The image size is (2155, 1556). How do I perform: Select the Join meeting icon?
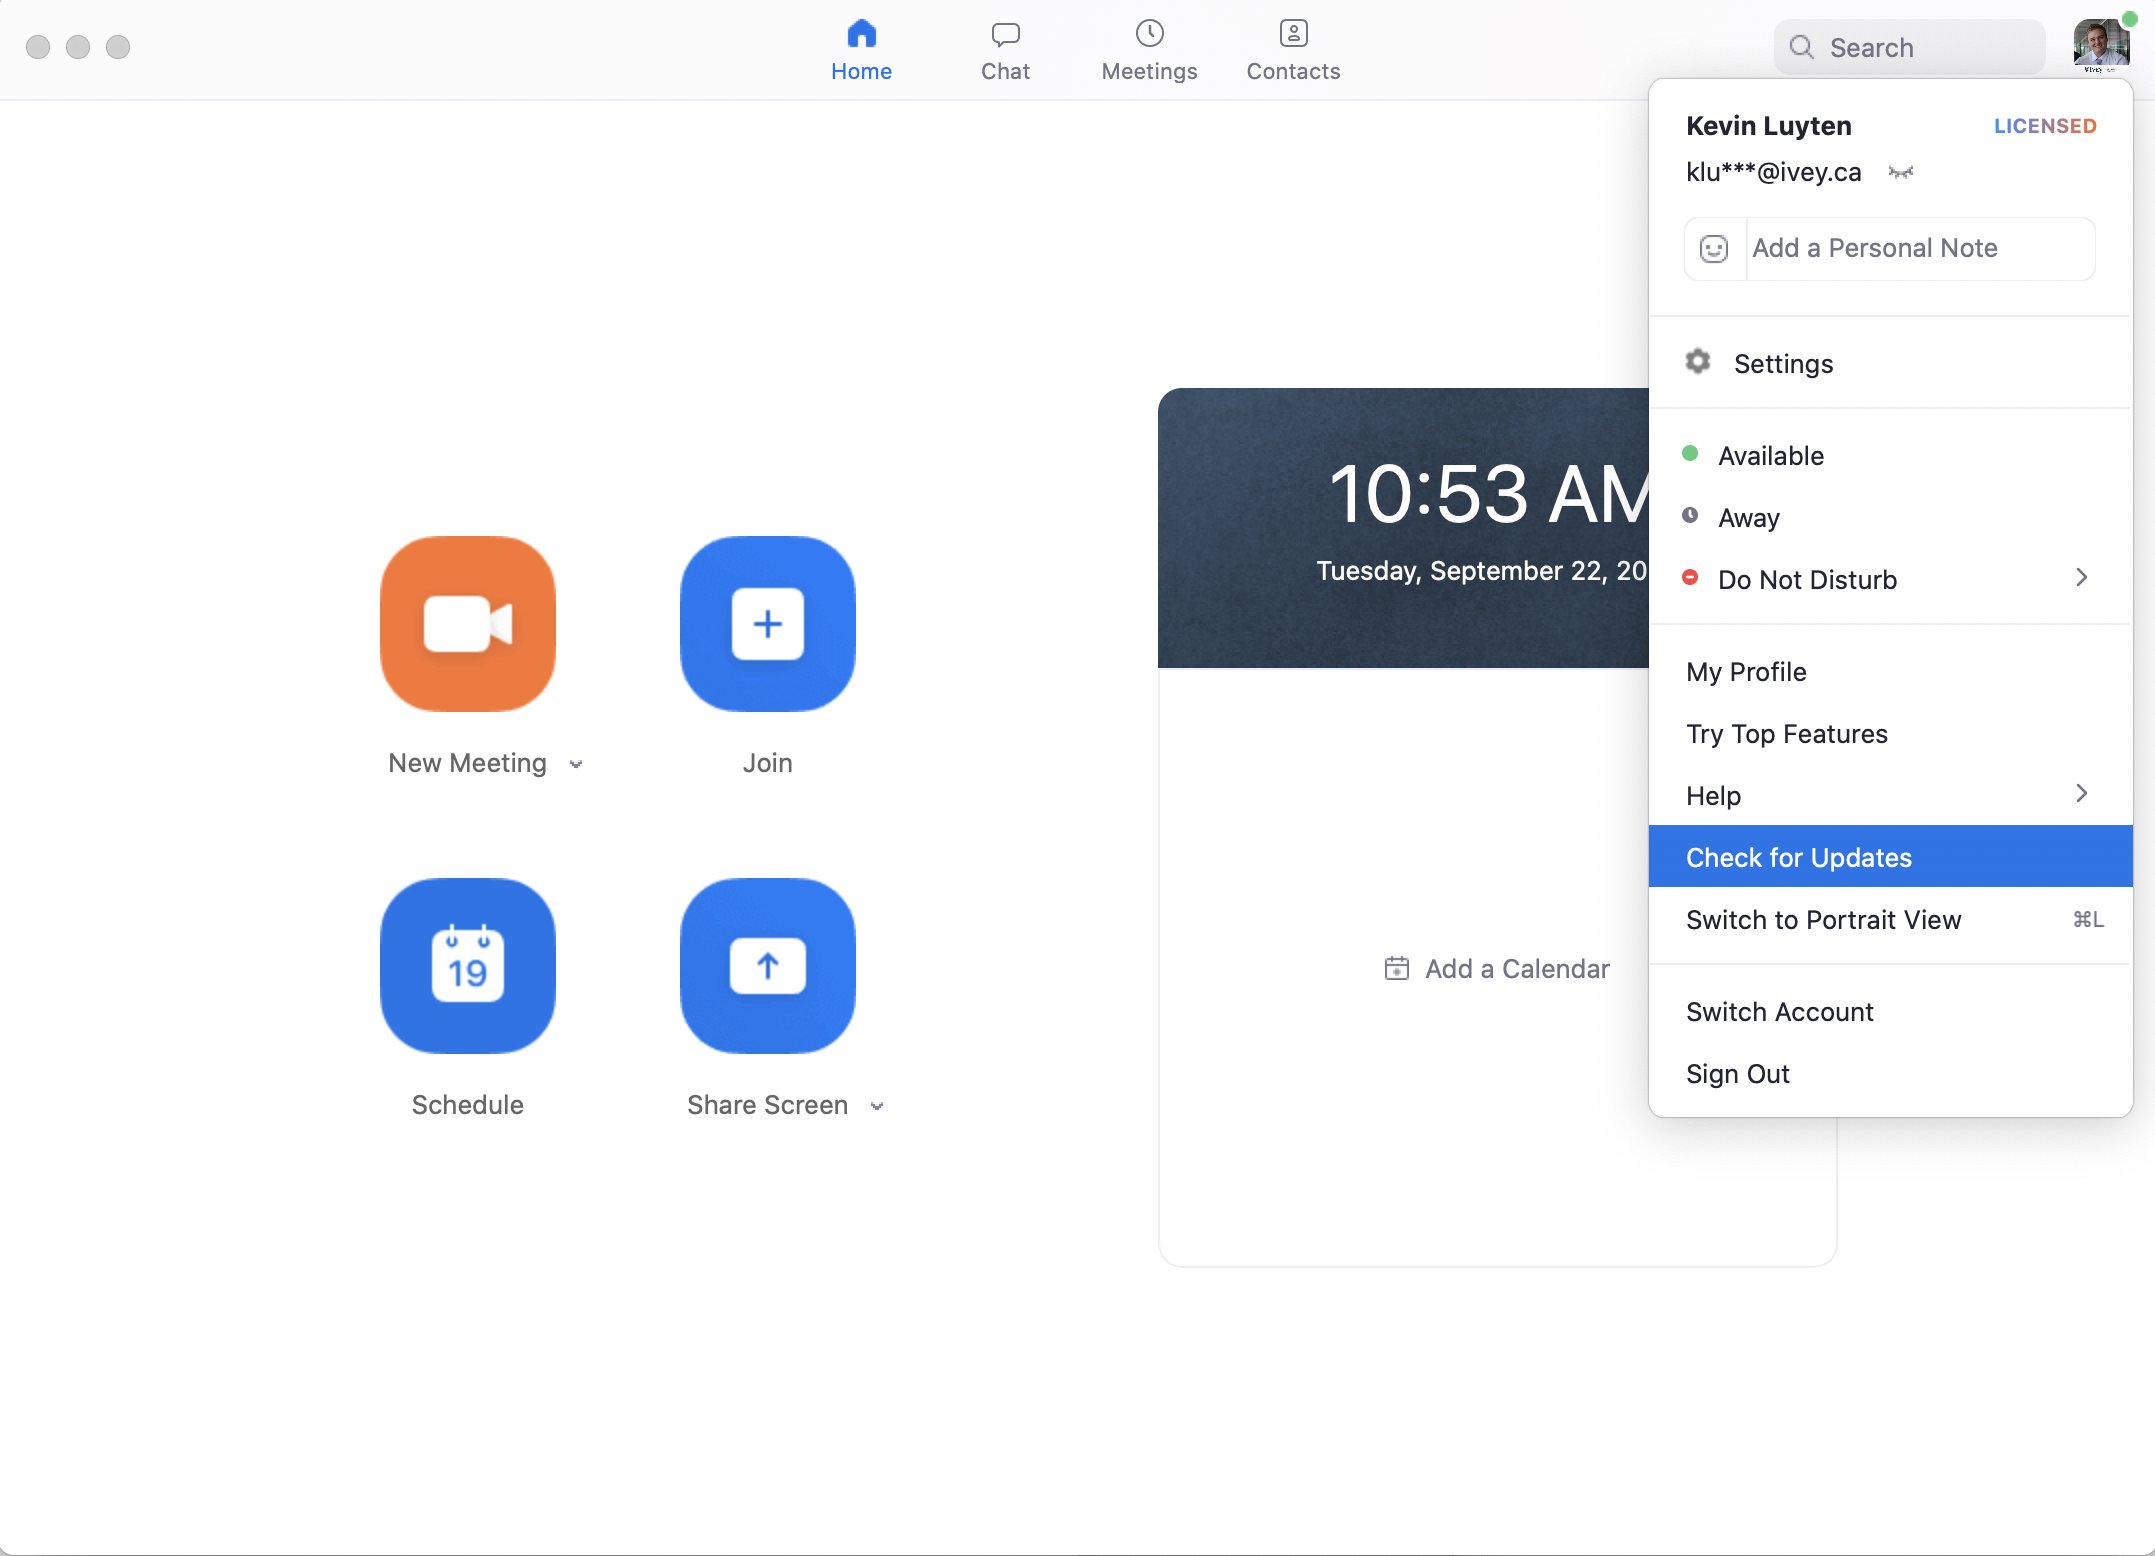766,624
